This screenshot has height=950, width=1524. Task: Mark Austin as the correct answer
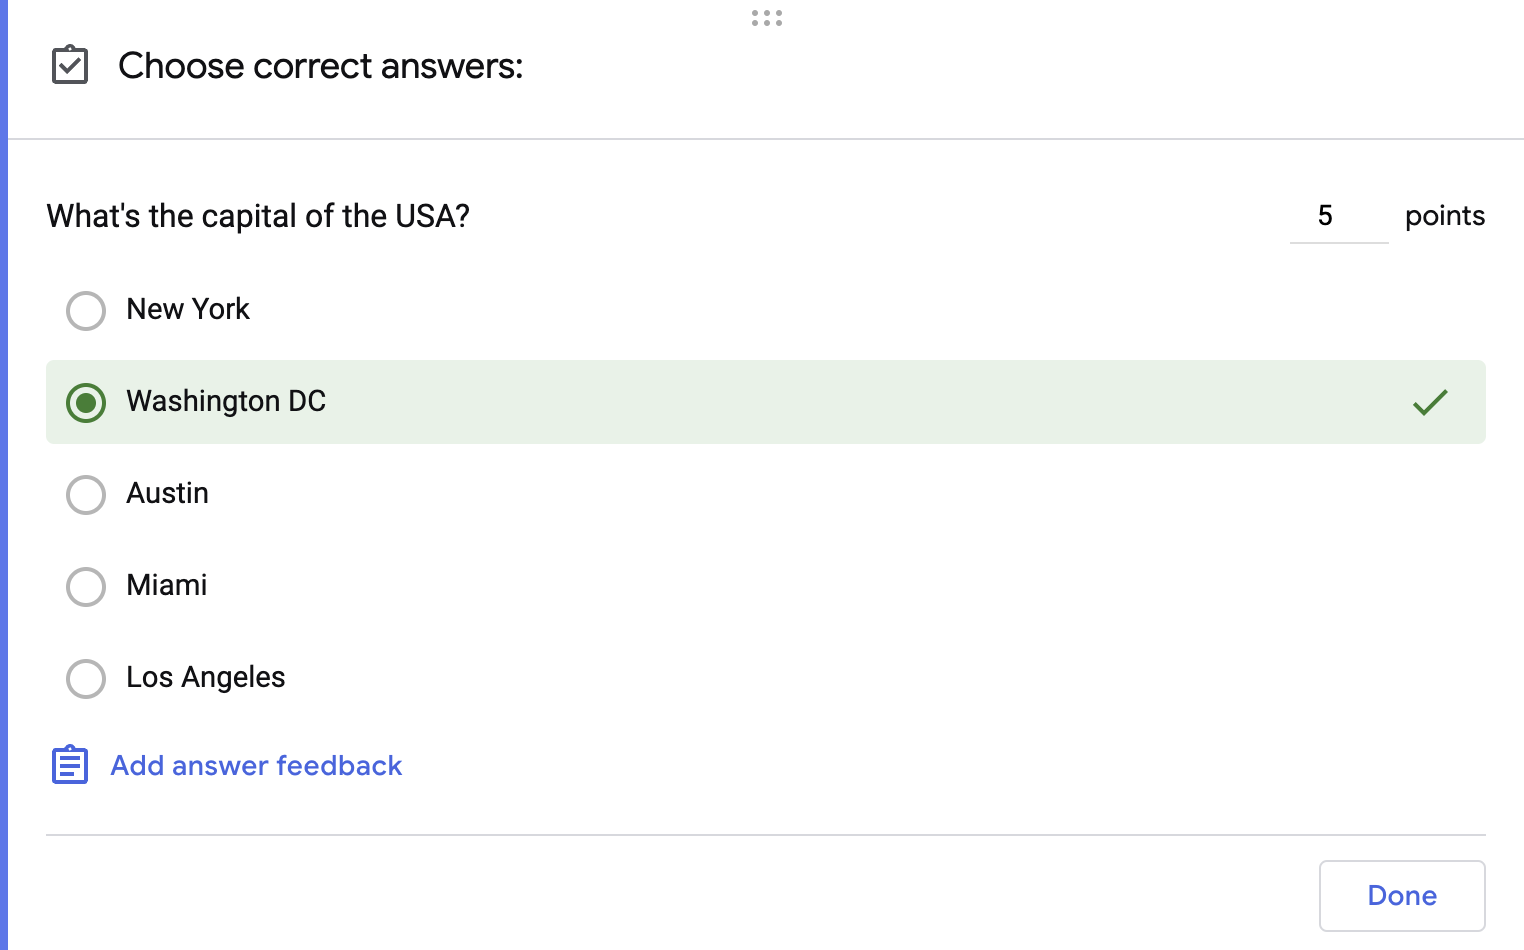(86, 494)
